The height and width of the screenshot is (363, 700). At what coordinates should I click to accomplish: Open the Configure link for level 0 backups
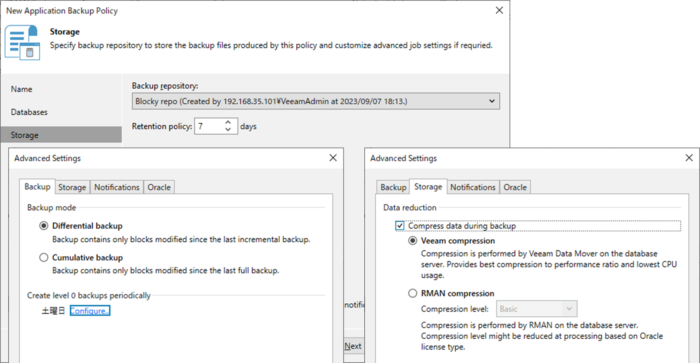pos(90,311)
